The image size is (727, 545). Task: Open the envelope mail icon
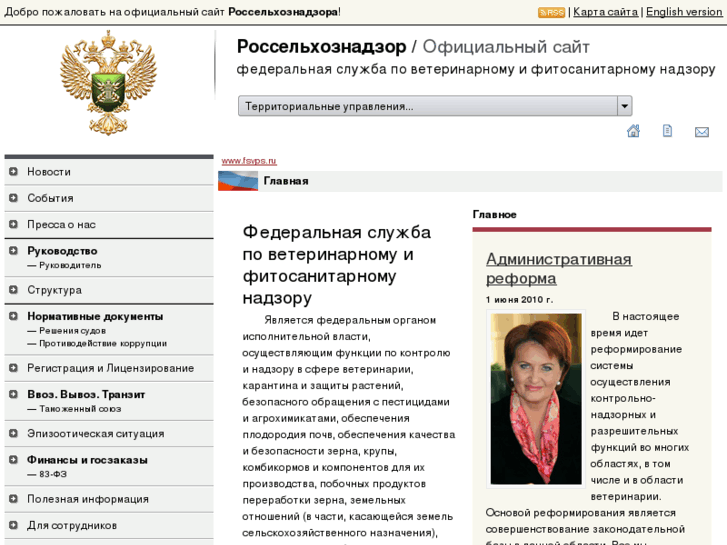coord(701,132)
